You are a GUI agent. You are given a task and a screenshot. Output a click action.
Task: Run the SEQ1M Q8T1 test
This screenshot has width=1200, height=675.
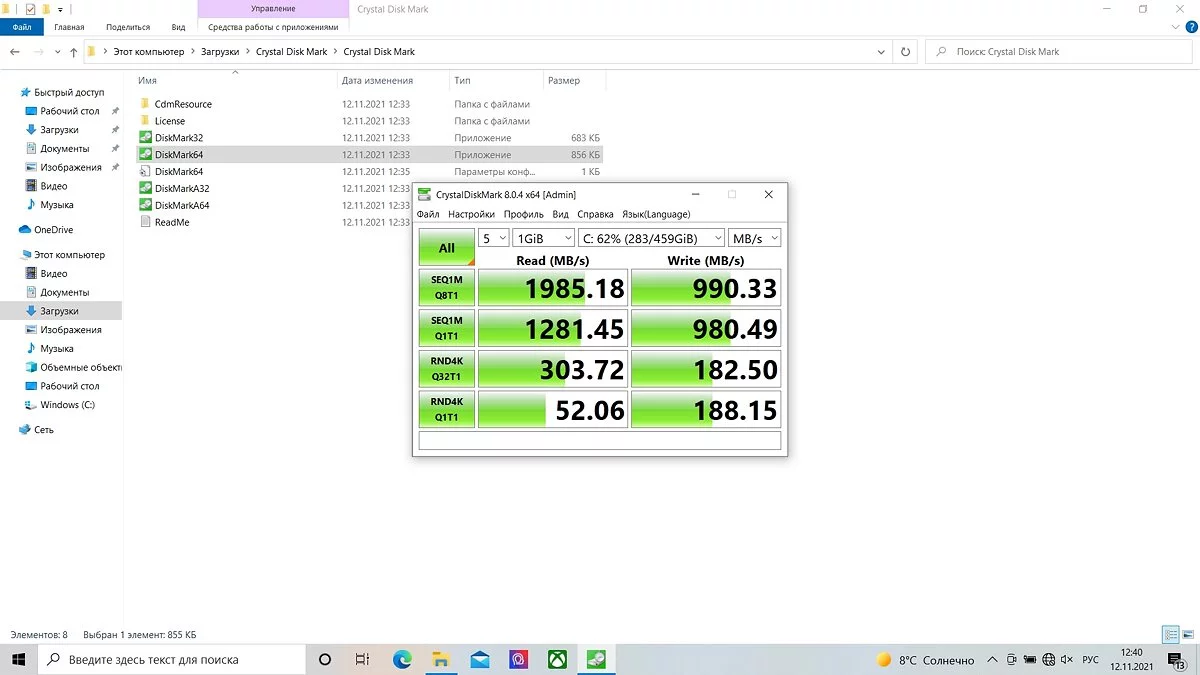click(446, 288)
